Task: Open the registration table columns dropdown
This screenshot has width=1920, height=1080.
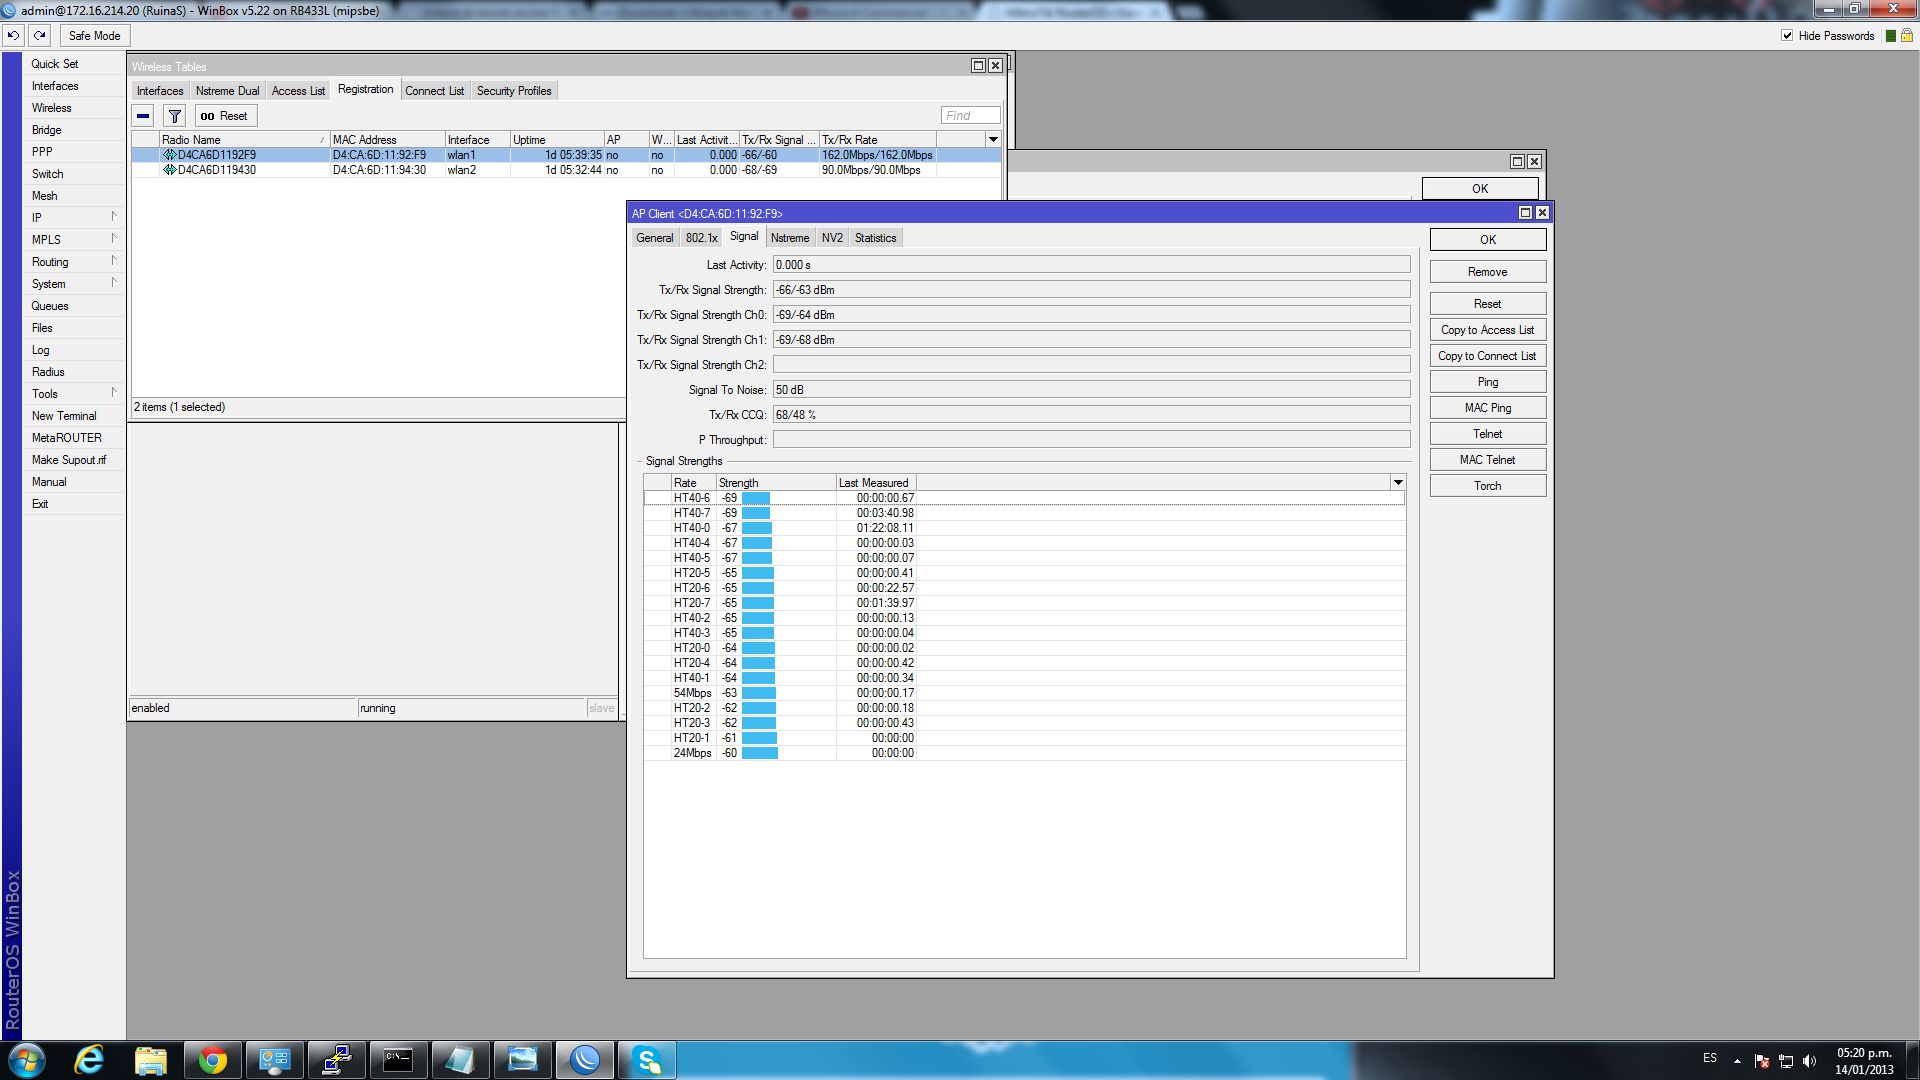Action: click(x=993, y=140)
